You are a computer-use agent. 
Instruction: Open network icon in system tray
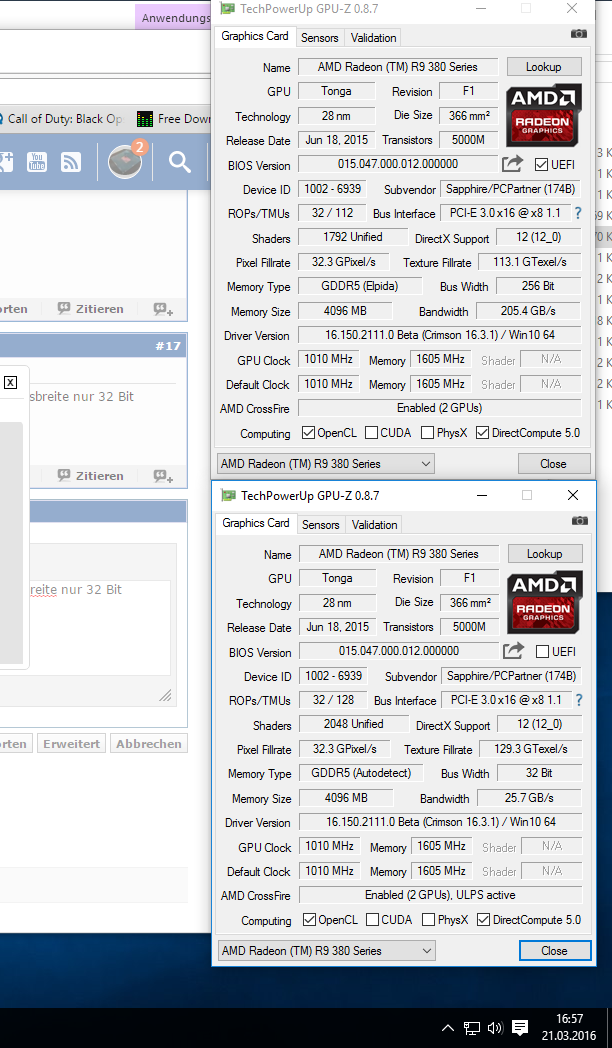[472, 1028]
